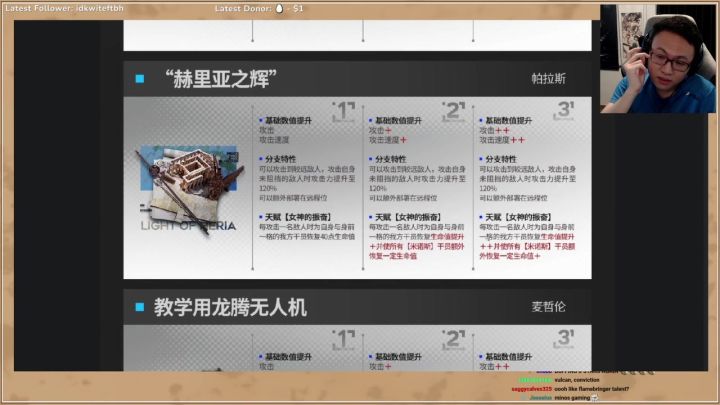
Task: Click "分支特性" heading in level 3 column
Action: click(501, 159)
